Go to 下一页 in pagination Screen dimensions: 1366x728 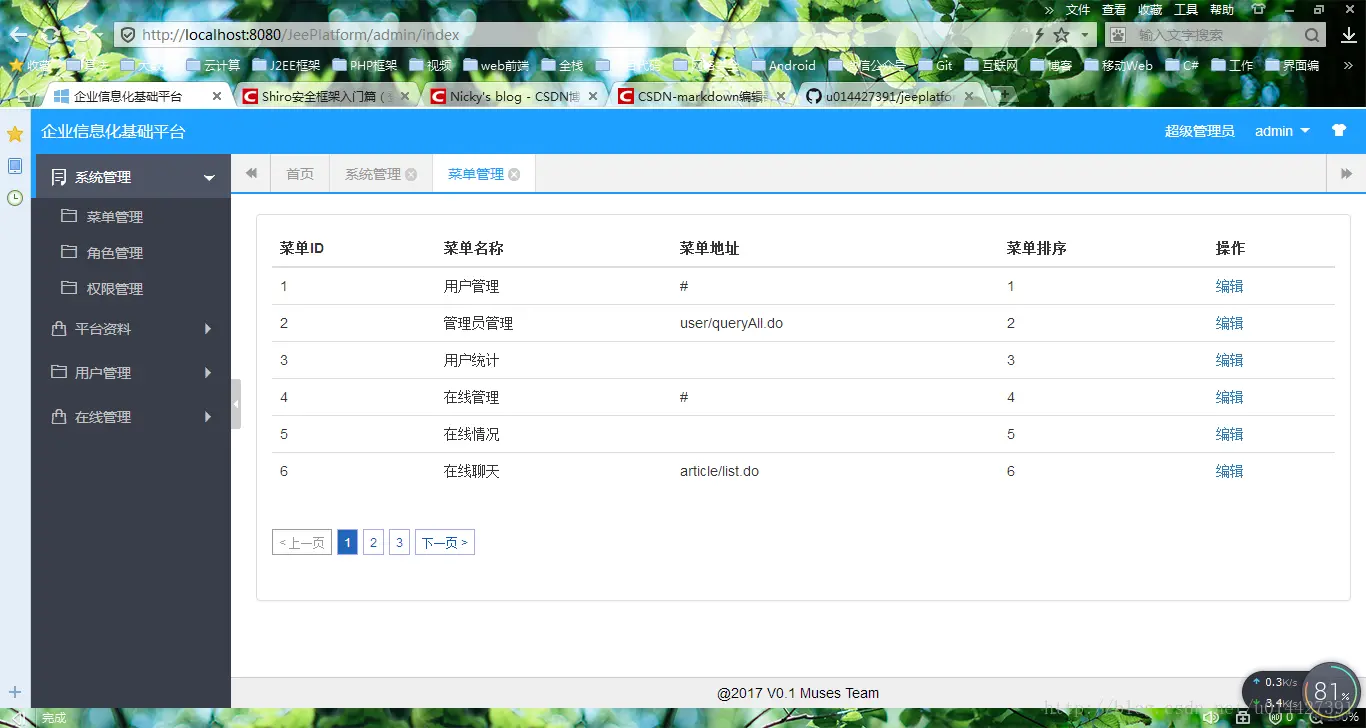tap(444, 541)
